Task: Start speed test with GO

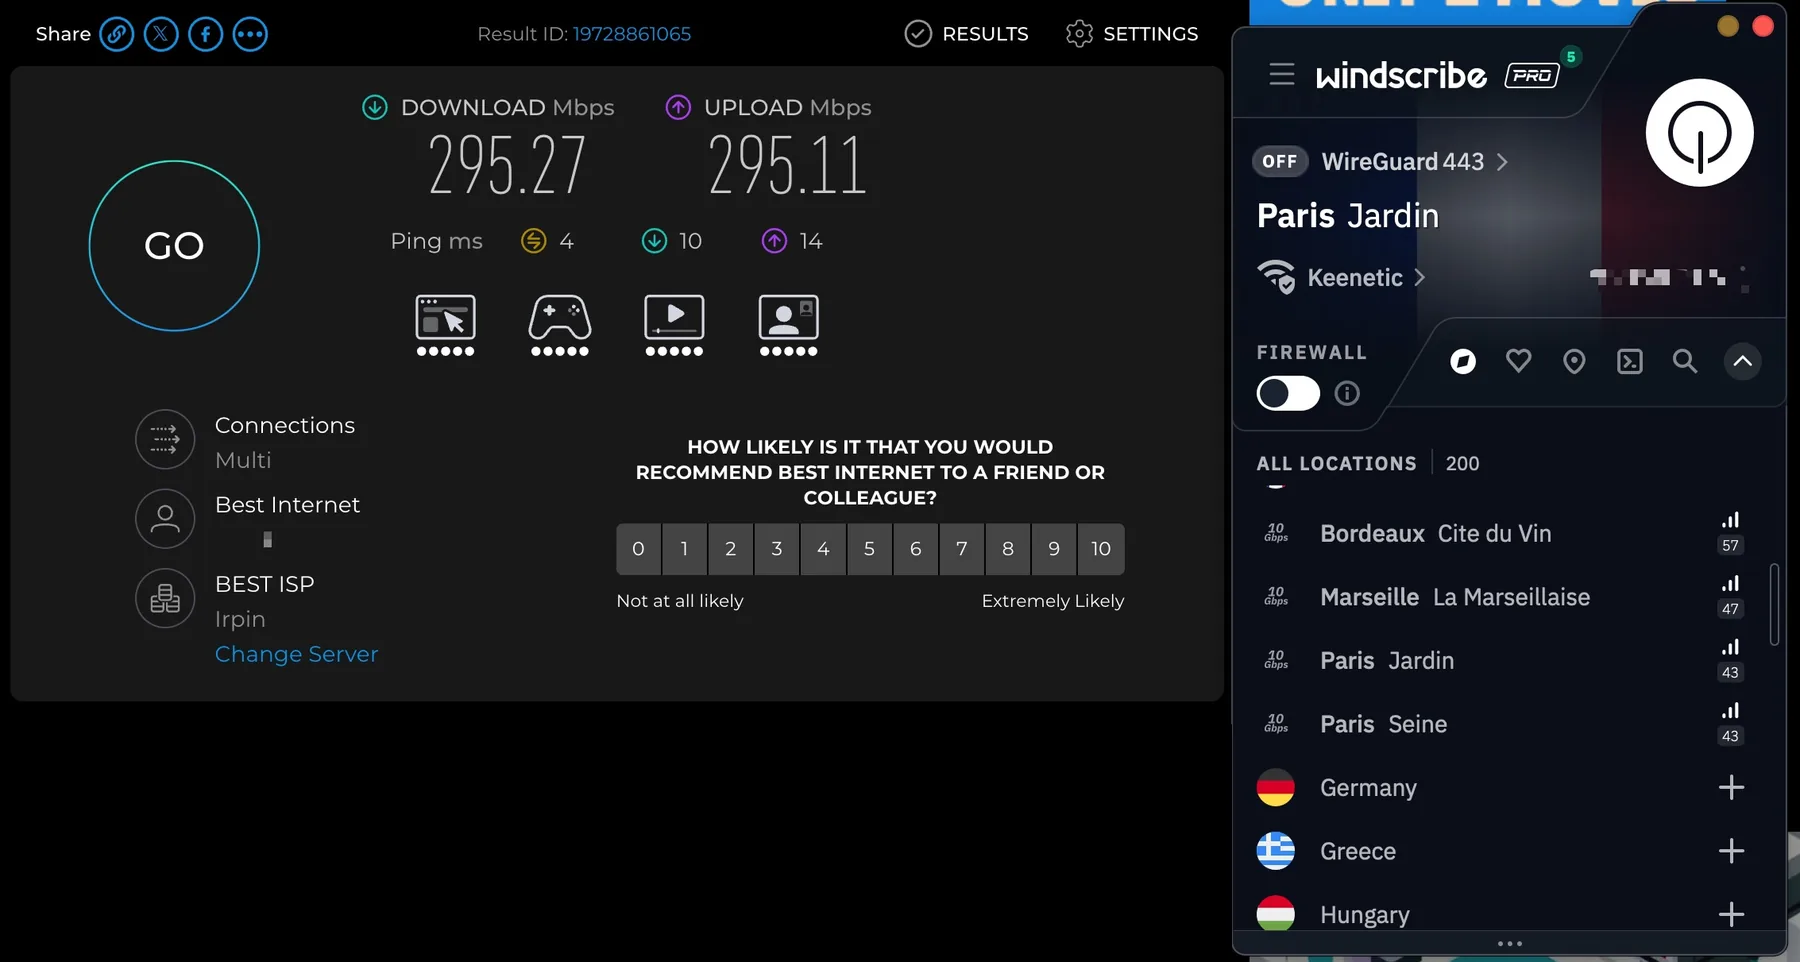Action: (x=174, y=246)
